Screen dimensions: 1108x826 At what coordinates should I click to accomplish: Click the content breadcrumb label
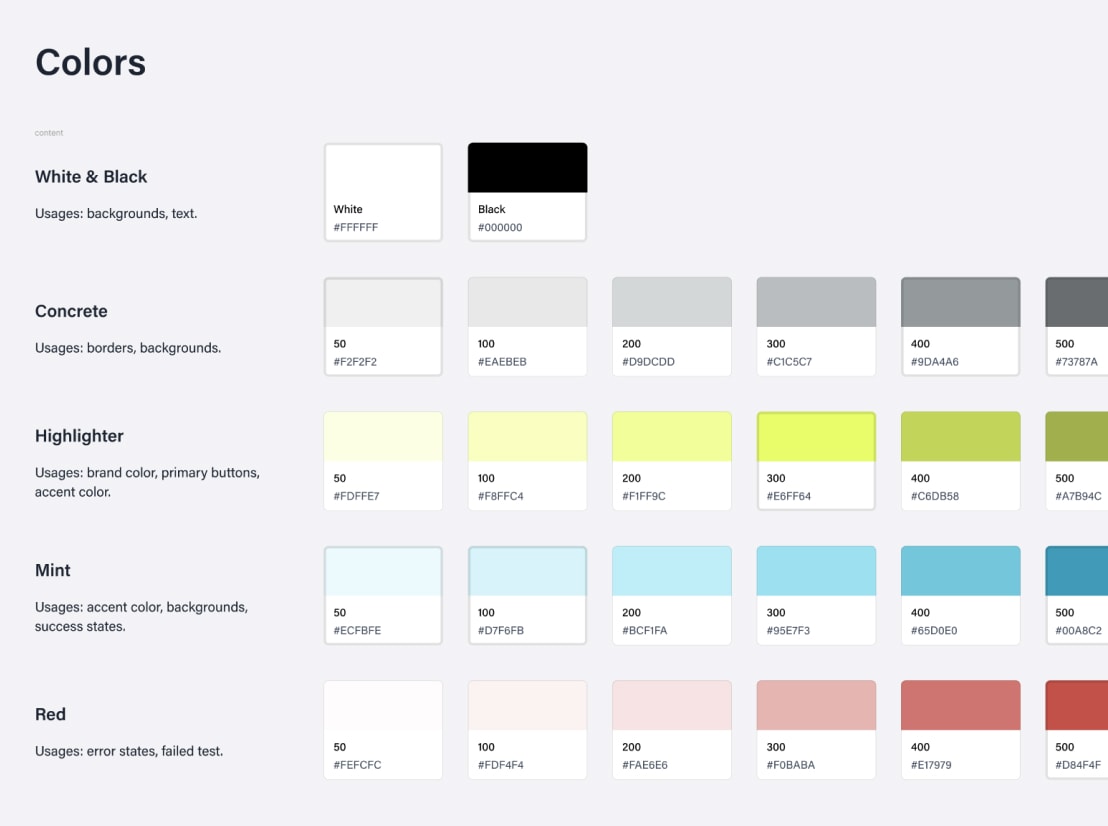tap(49, 132)
